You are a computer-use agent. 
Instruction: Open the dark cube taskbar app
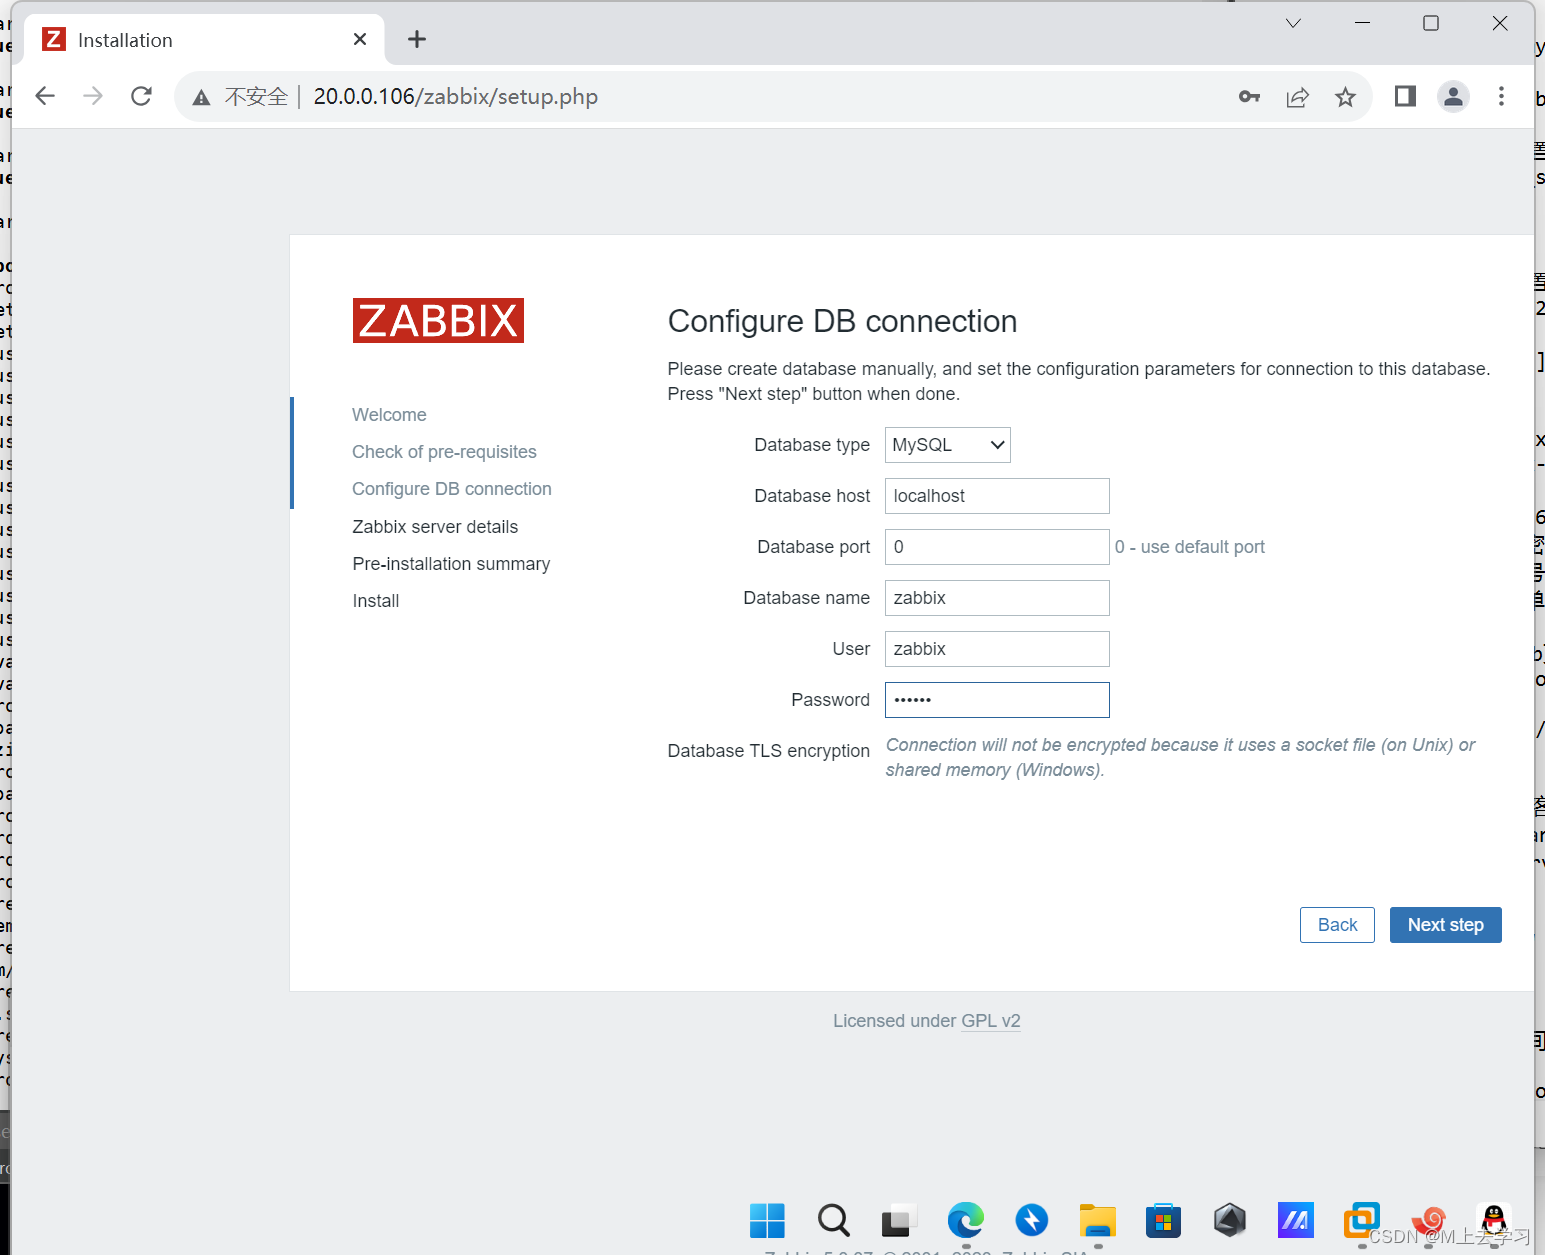click(x=1229, y=1220)
